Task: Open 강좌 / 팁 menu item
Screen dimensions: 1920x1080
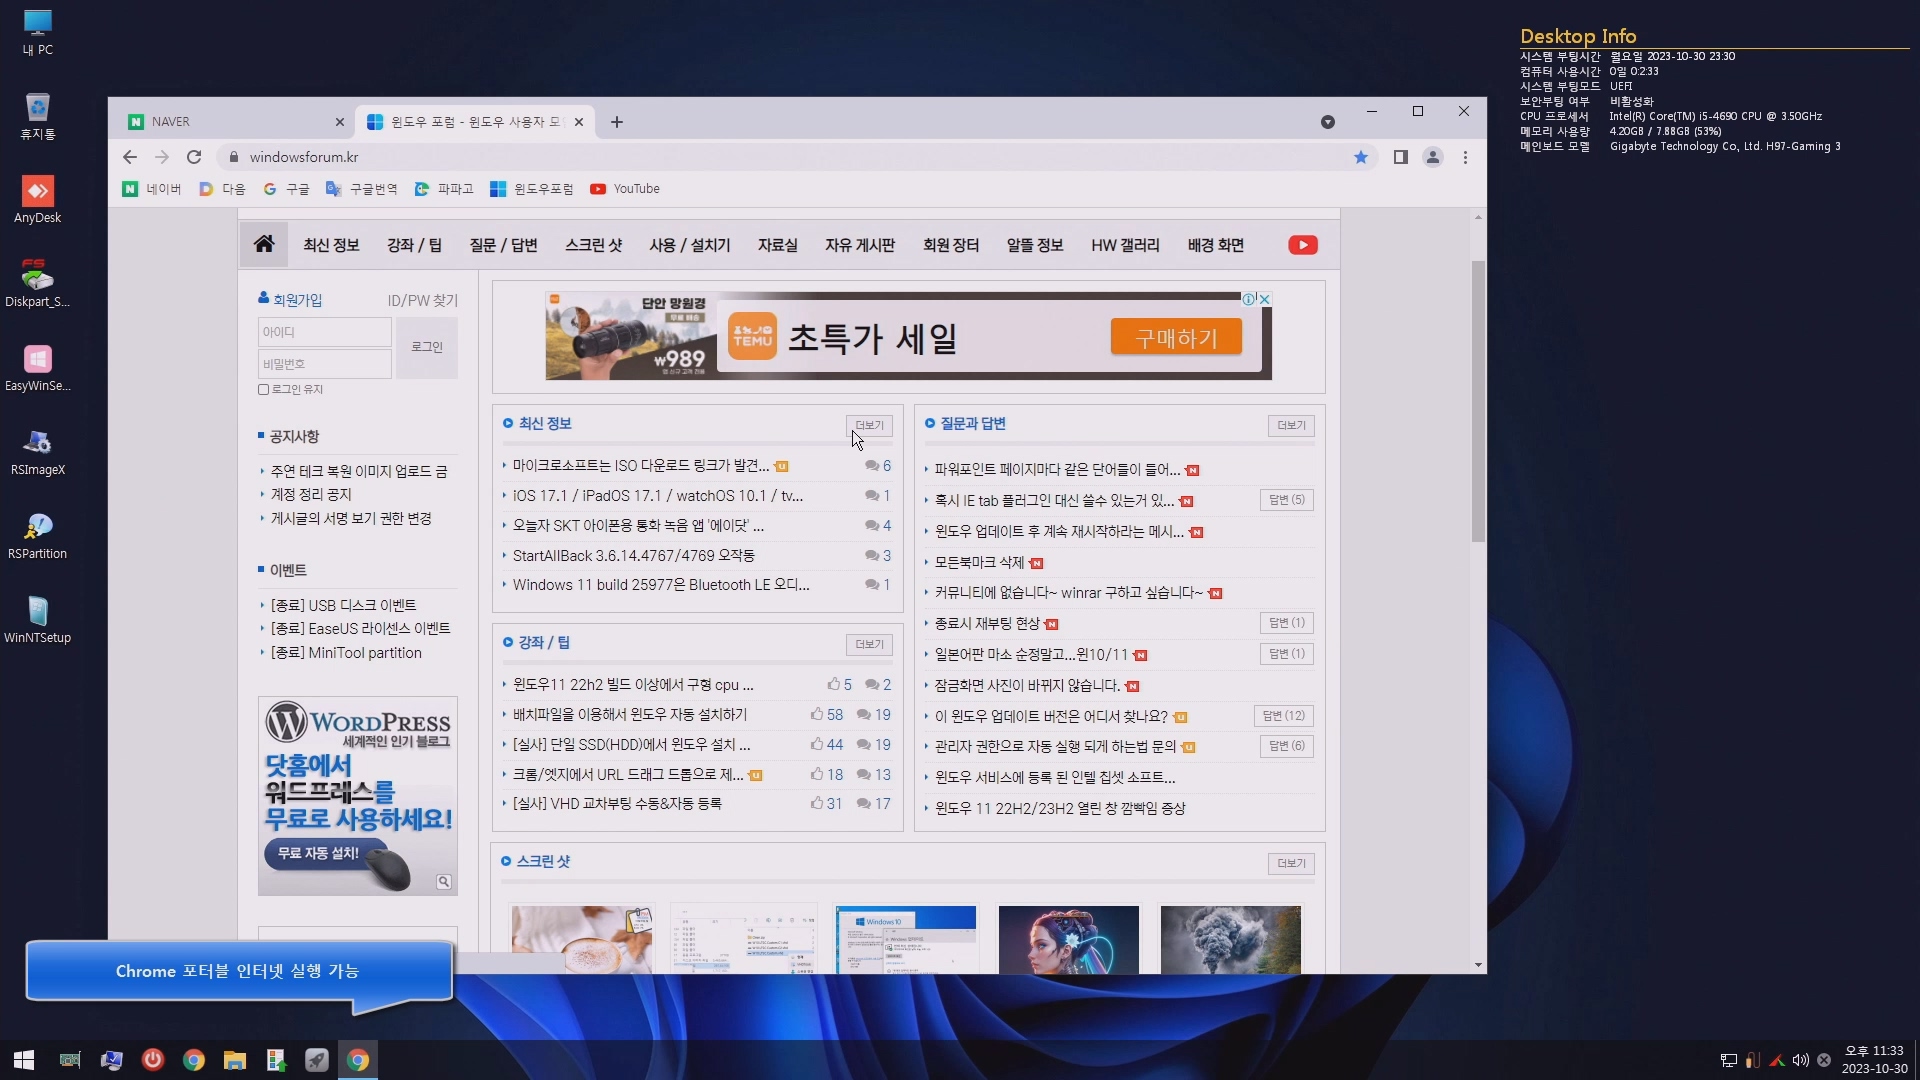Action: (414, 245)
